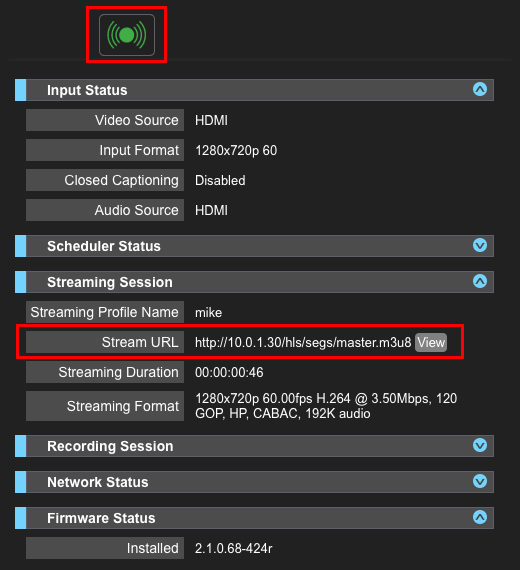
Task: Select the Input Status header bar
Action: click(x=254, y=90)
